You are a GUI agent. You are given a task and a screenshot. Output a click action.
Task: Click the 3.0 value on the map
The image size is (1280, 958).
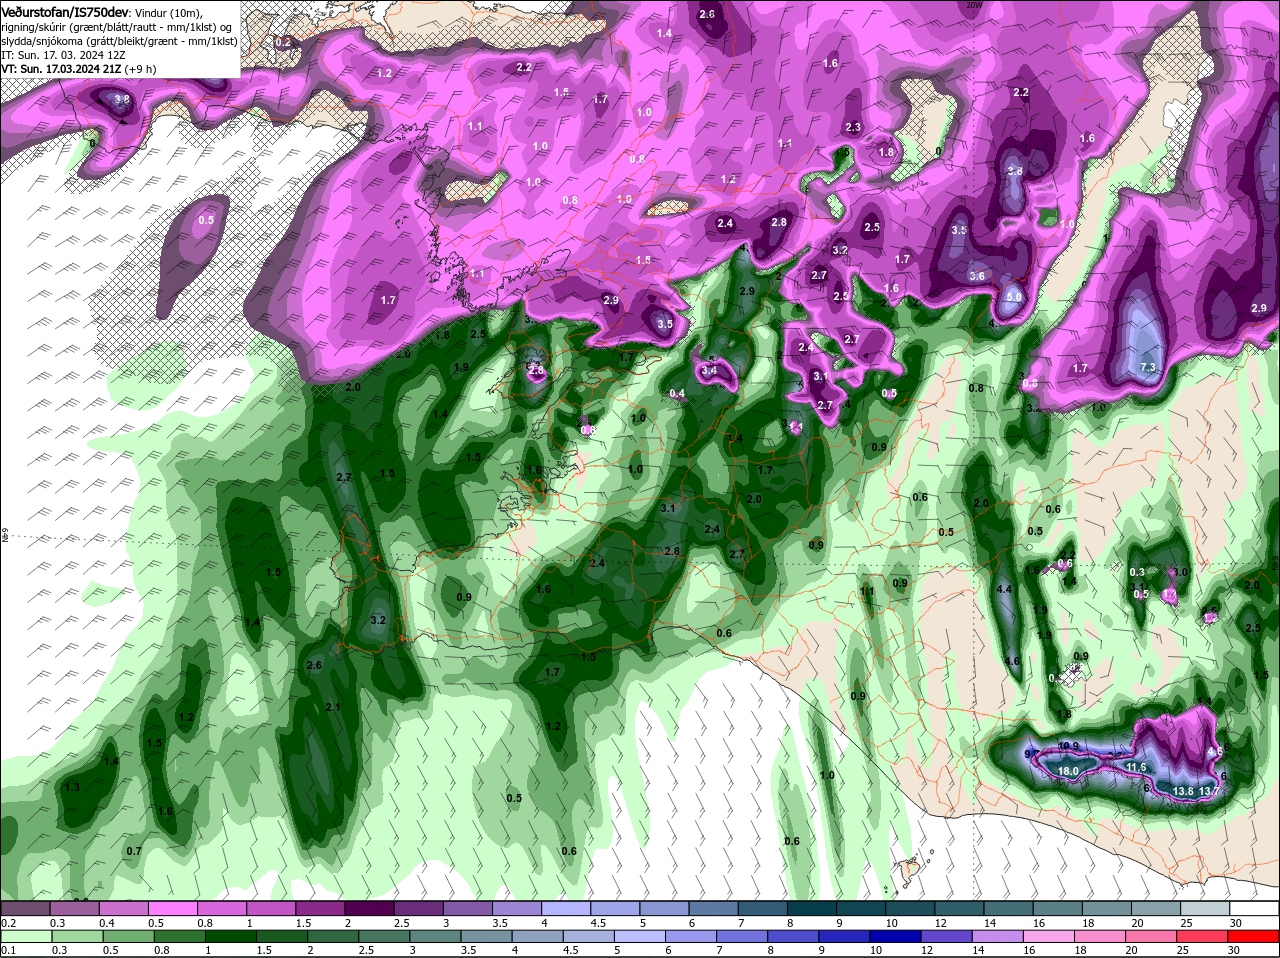coord(1180,572)
